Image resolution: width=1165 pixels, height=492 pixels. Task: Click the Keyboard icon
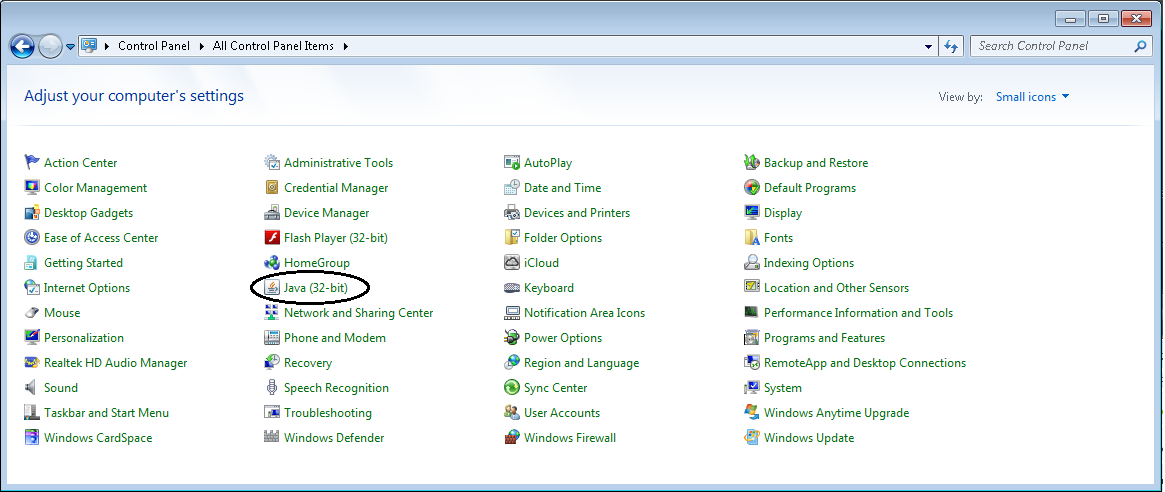(512, 288)
